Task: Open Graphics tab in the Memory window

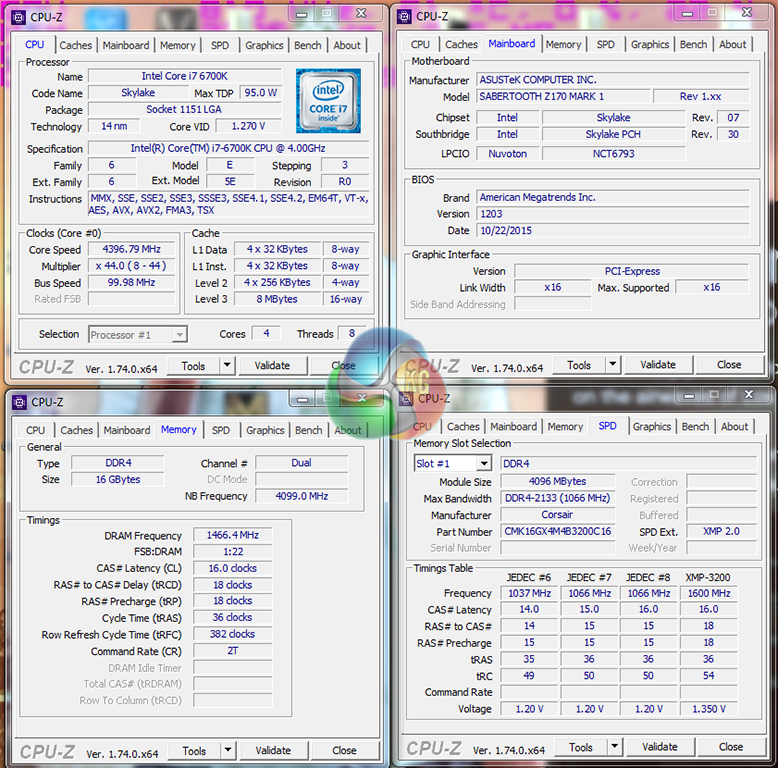Action: pyautogui.click(x=265, y=430)
